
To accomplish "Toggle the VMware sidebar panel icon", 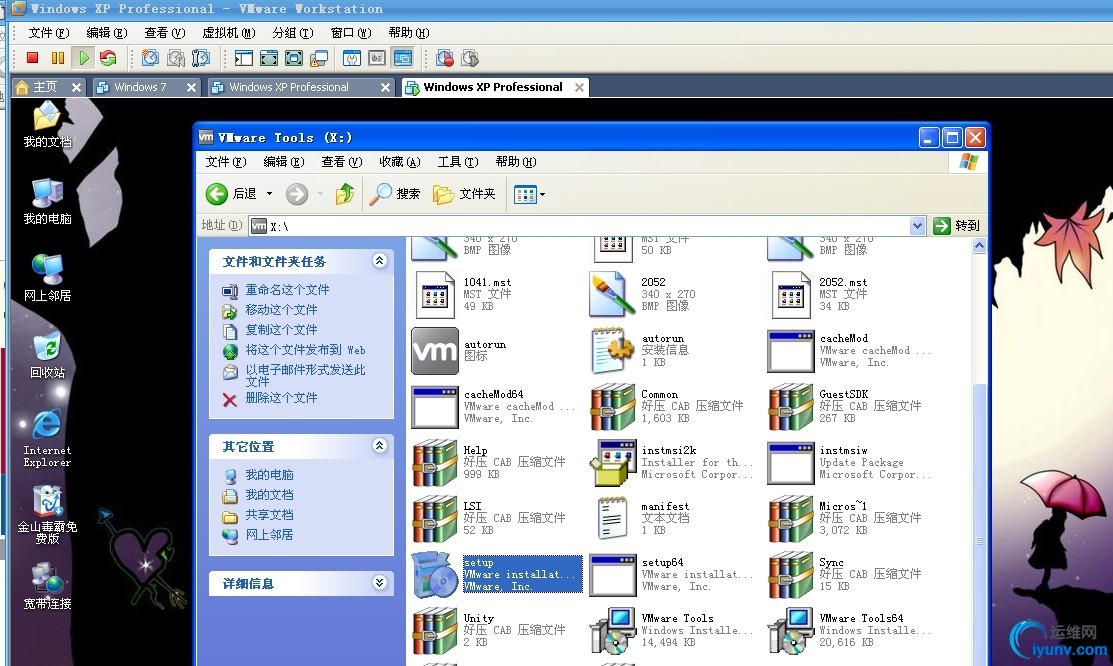I will (x=243, y=58).
